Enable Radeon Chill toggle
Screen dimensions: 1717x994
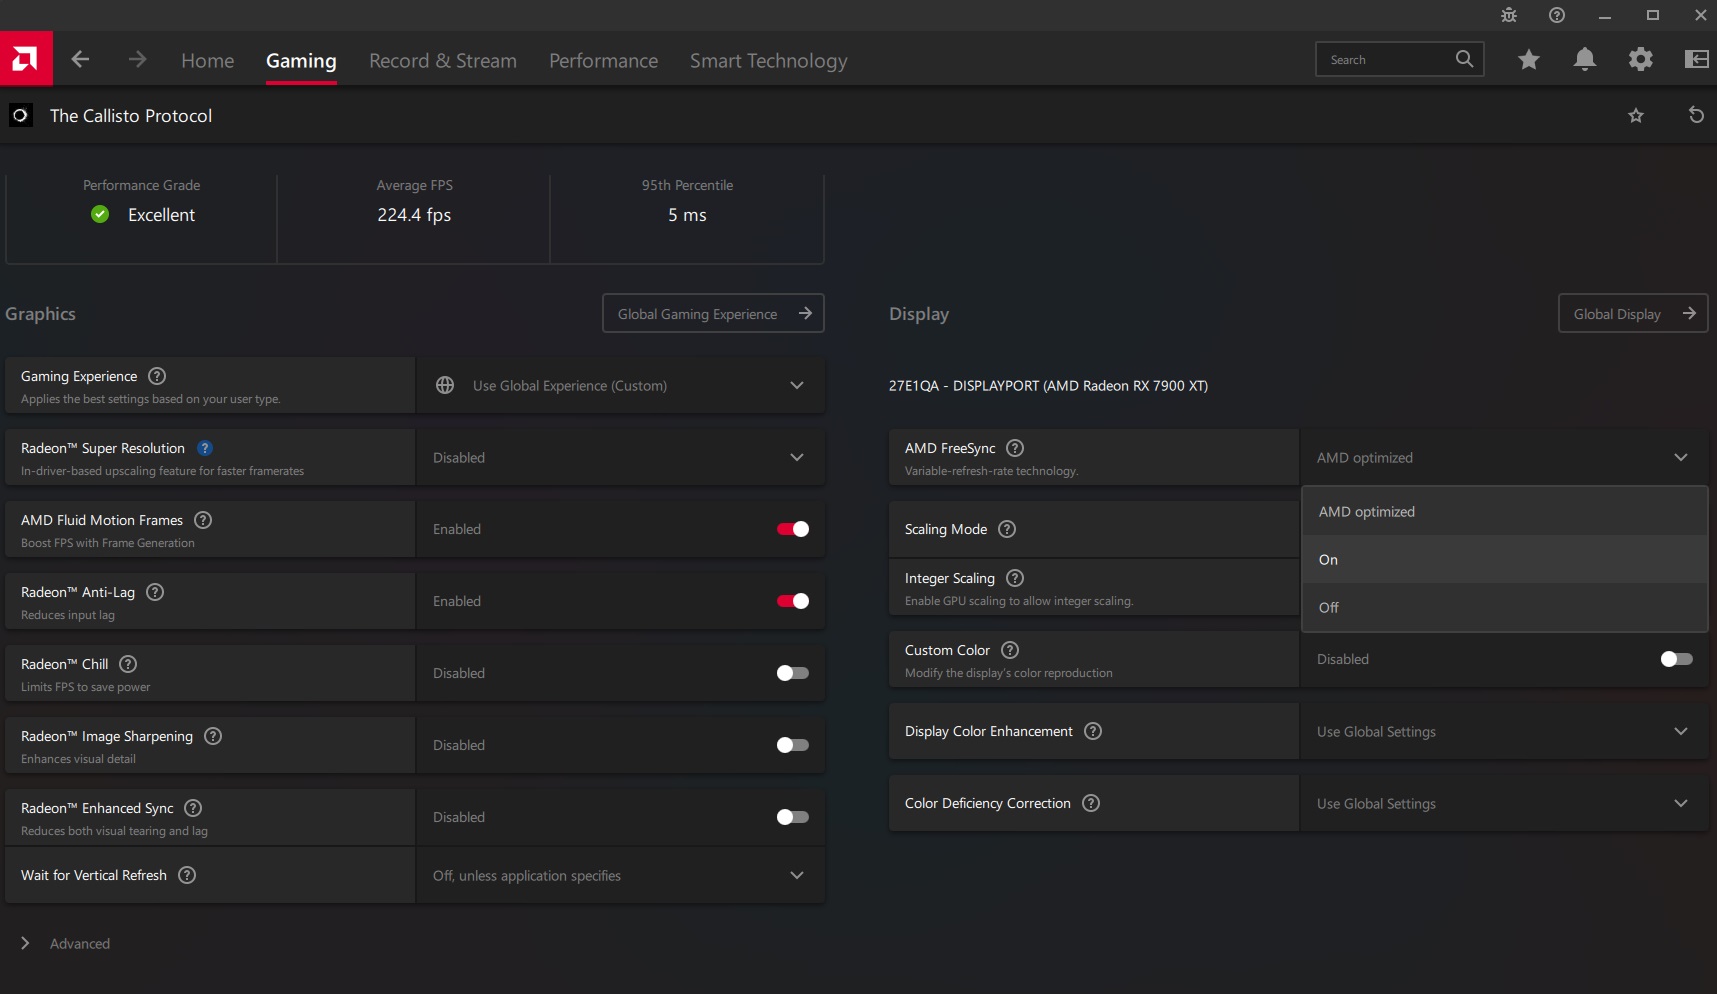click(x=793, y=673)
